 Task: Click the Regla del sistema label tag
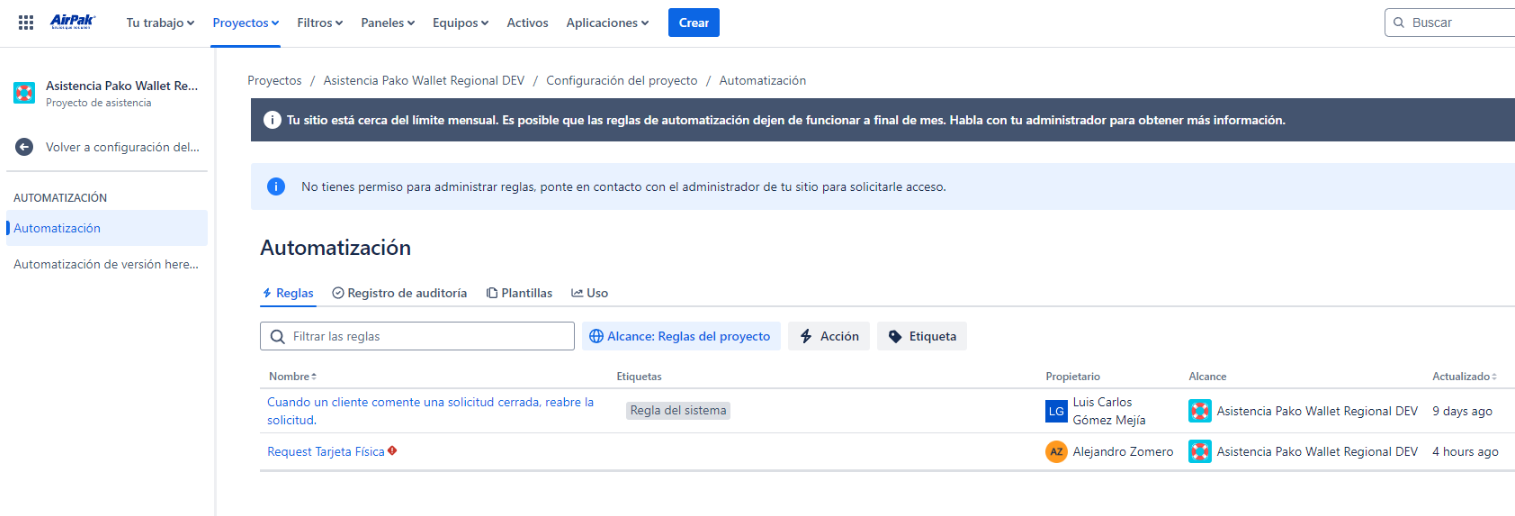[678, 411]
